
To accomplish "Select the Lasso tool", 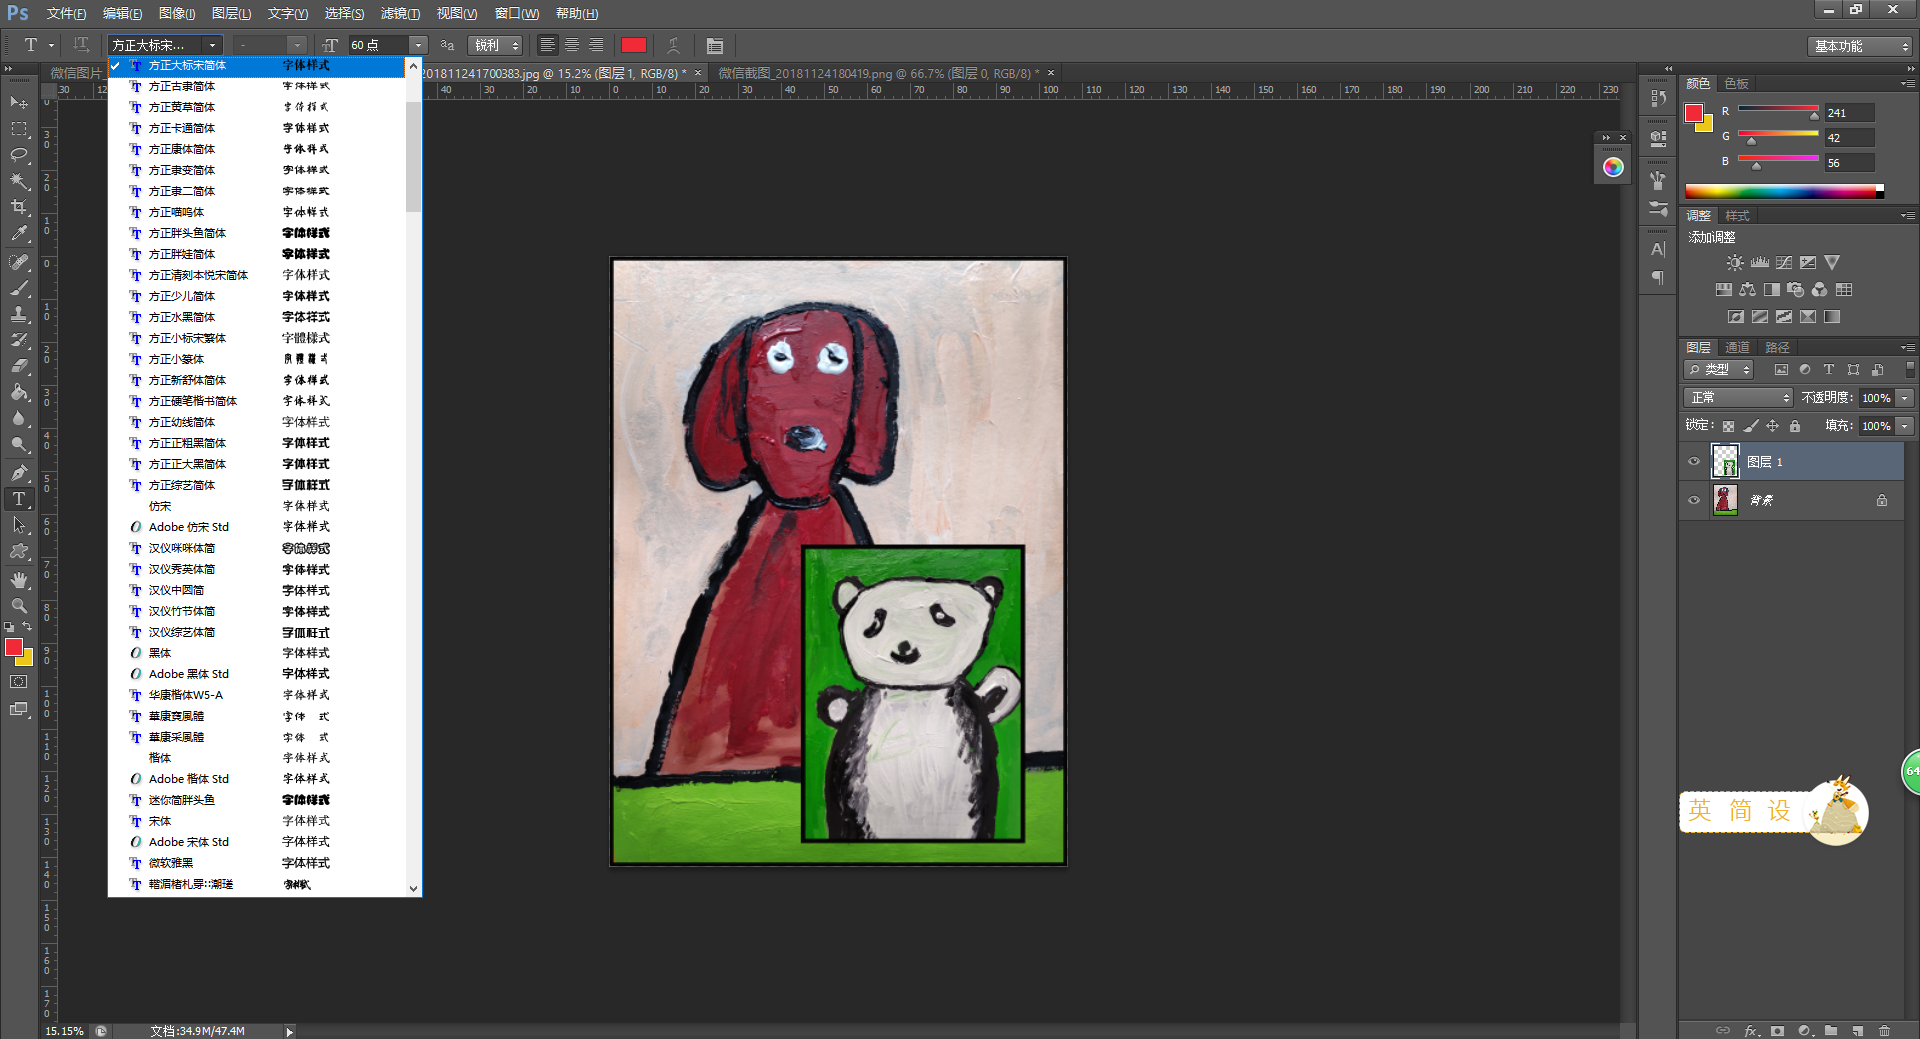I will point(19,155).
